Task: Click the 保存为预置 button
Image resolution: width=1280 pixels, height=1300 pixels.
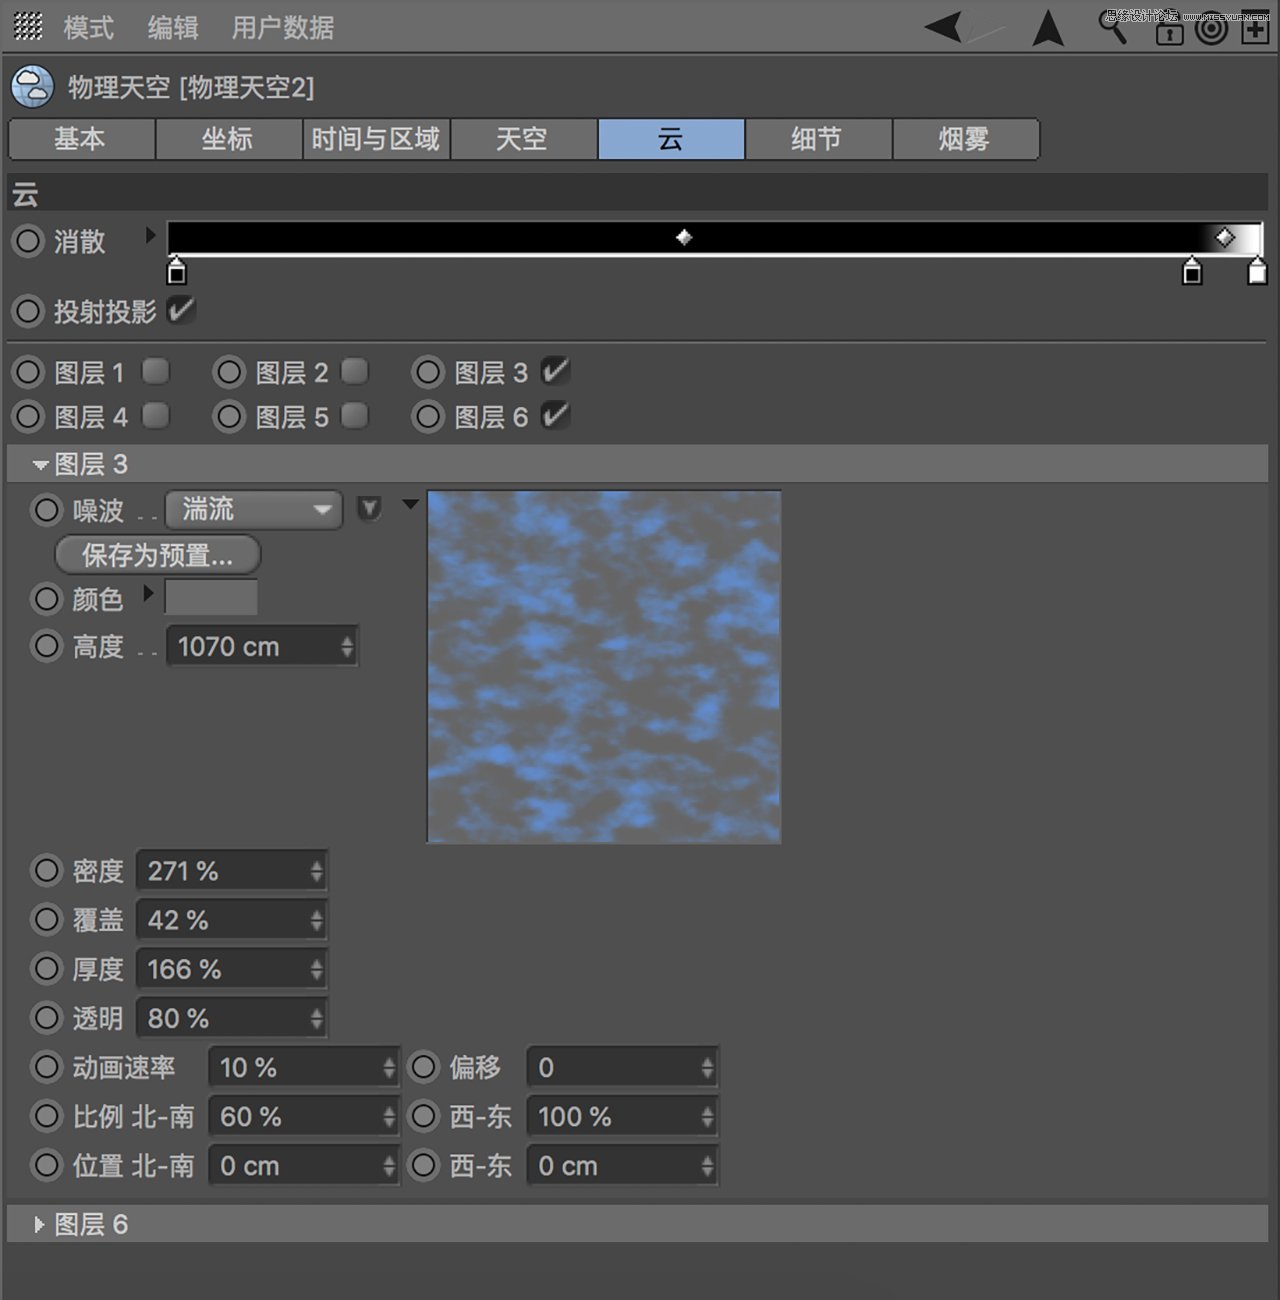Action: (156, 555)
